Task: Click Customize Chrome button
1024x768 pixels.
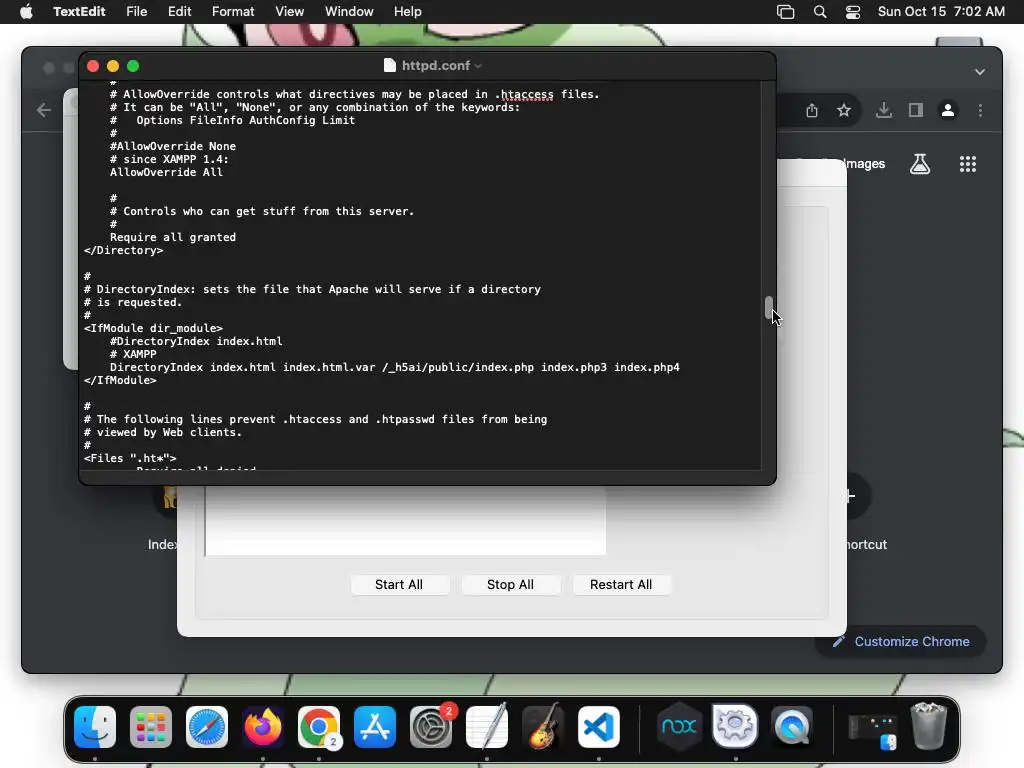Action: [x=901, y=641]
